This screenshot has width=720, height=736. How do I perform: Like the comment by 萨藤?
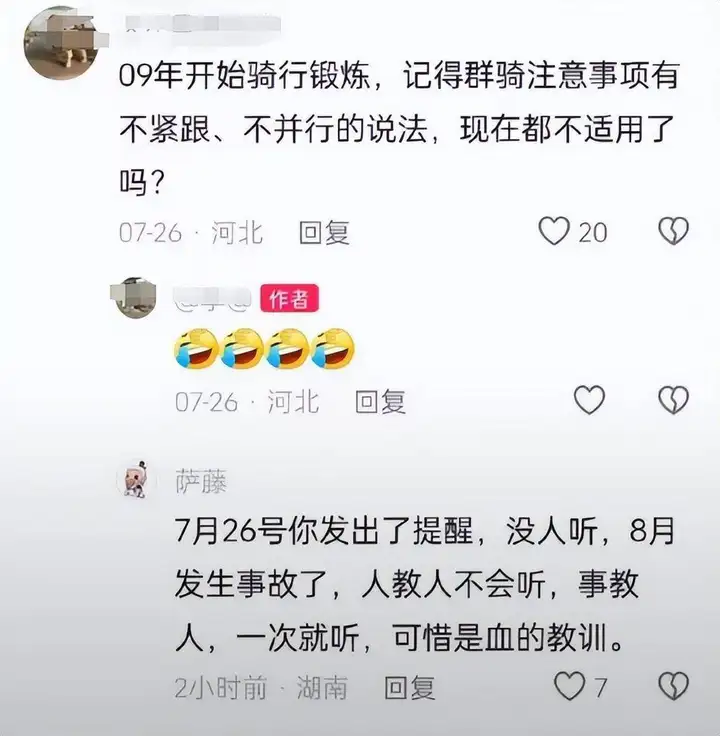tap(570, 686)
